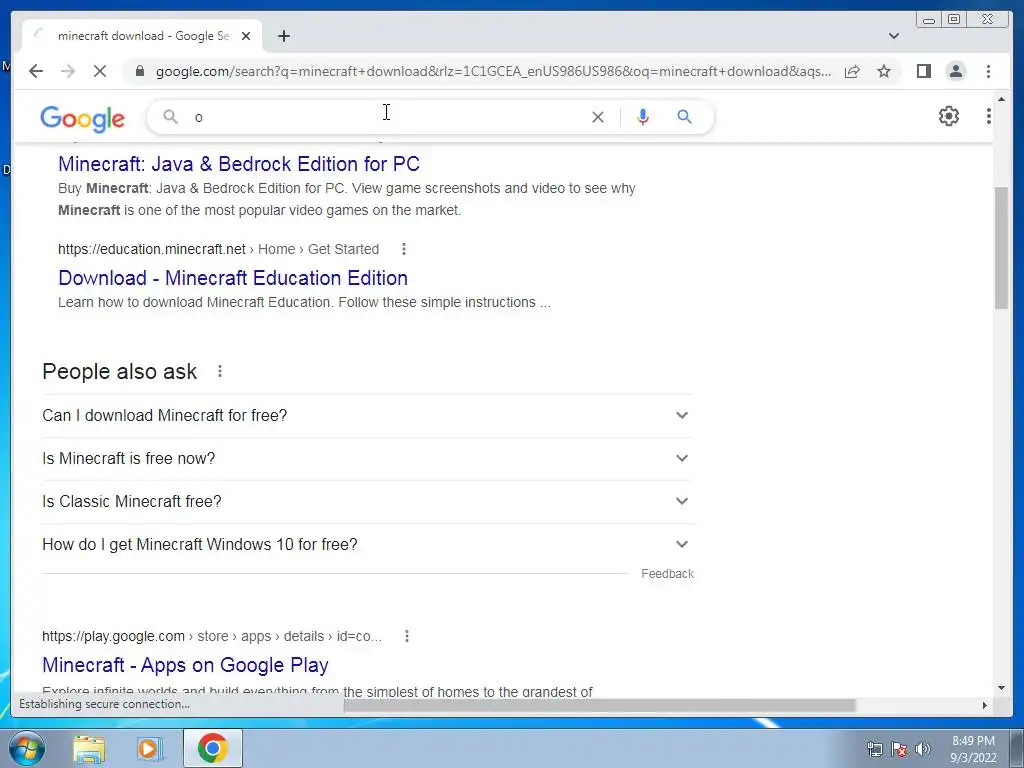Start voice search with the microphone icon
Viewport: 1024px width, 768px height.
(x=643, y=117)
